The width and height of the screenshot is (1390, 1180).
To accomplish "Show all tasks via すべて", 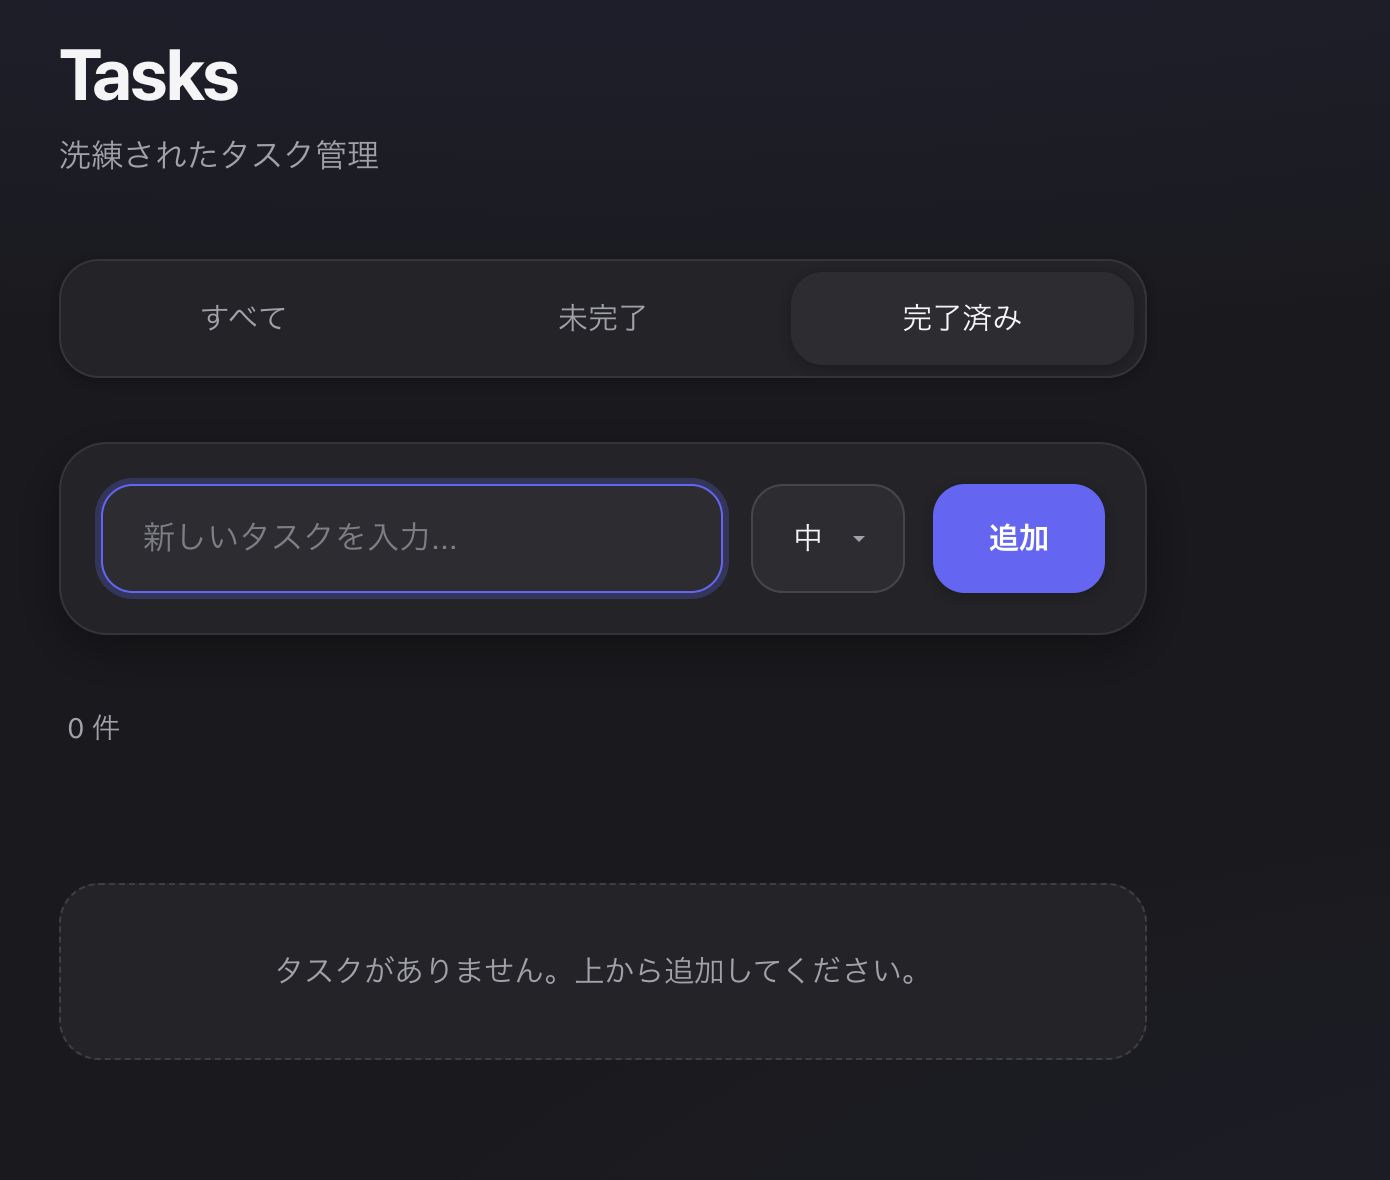I will click(x=244, y=318).
